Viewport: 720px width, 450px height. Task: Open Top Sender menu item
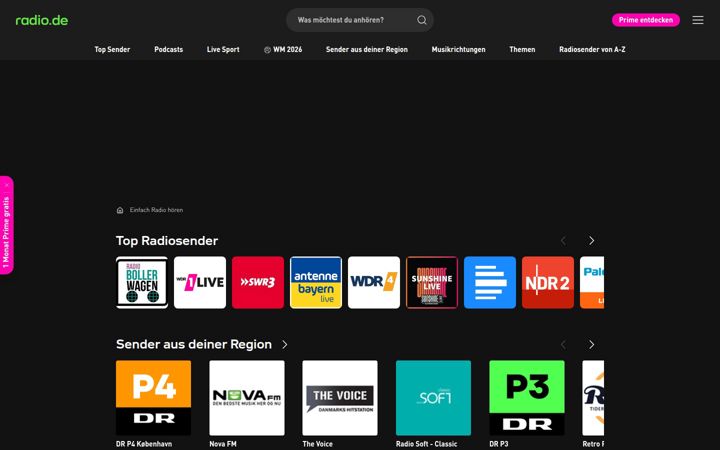(x=112, y=49)
